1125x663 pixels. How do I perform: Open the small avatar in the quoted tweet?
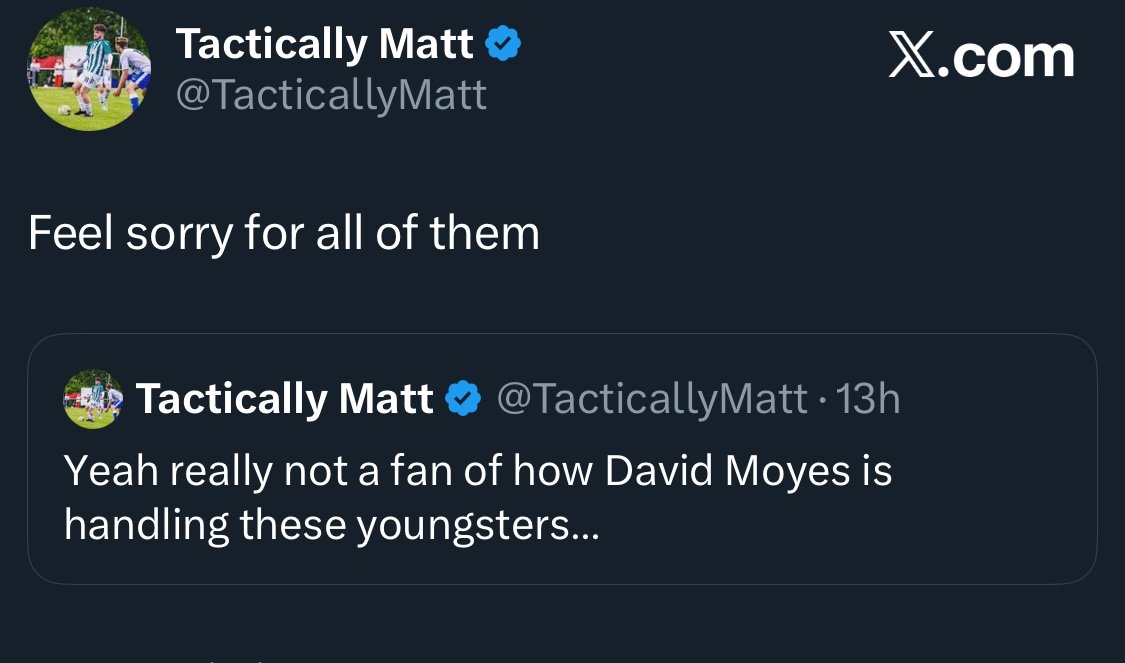pyautogui.click(x=93, y=399)
